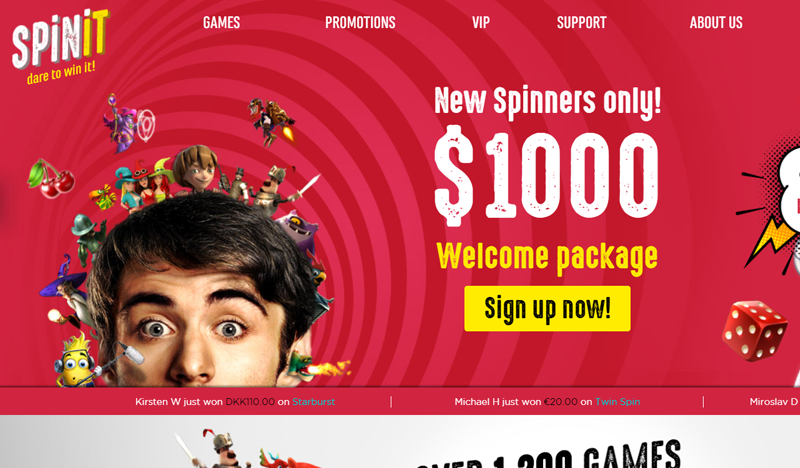The width and height of the screenshot is (800, 468).
Task: Open the VIP section
Action: [x=481, y=22]
